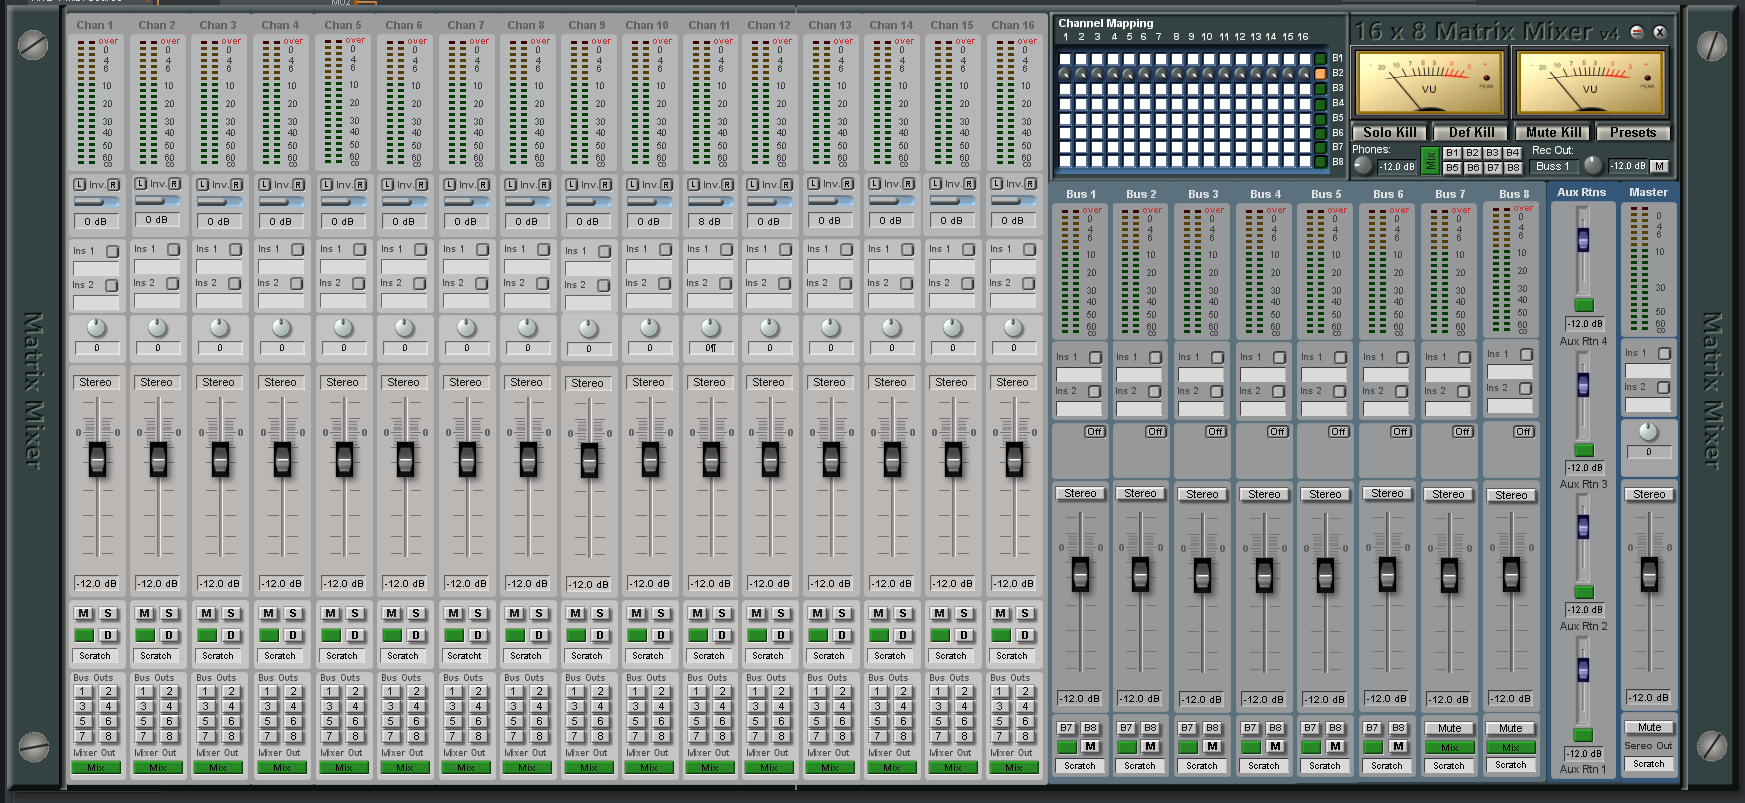Click the R invert button on Chan 16
The width and height of the screenshot is (1745, 803).
click(1030, 184)
